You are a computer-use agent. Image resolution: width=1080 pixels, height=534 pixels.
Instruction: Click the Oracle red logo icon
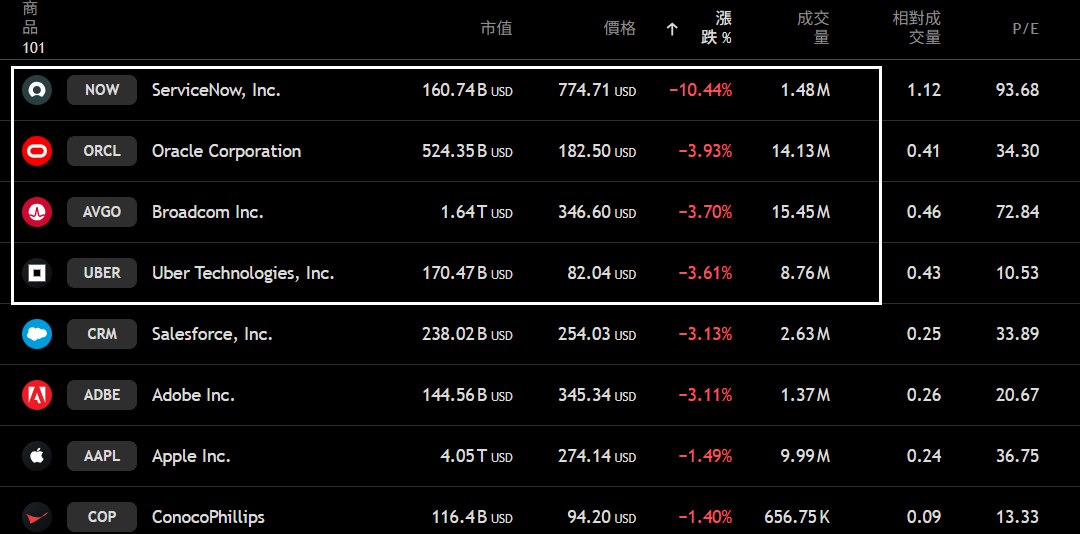[x=37, y=151]
